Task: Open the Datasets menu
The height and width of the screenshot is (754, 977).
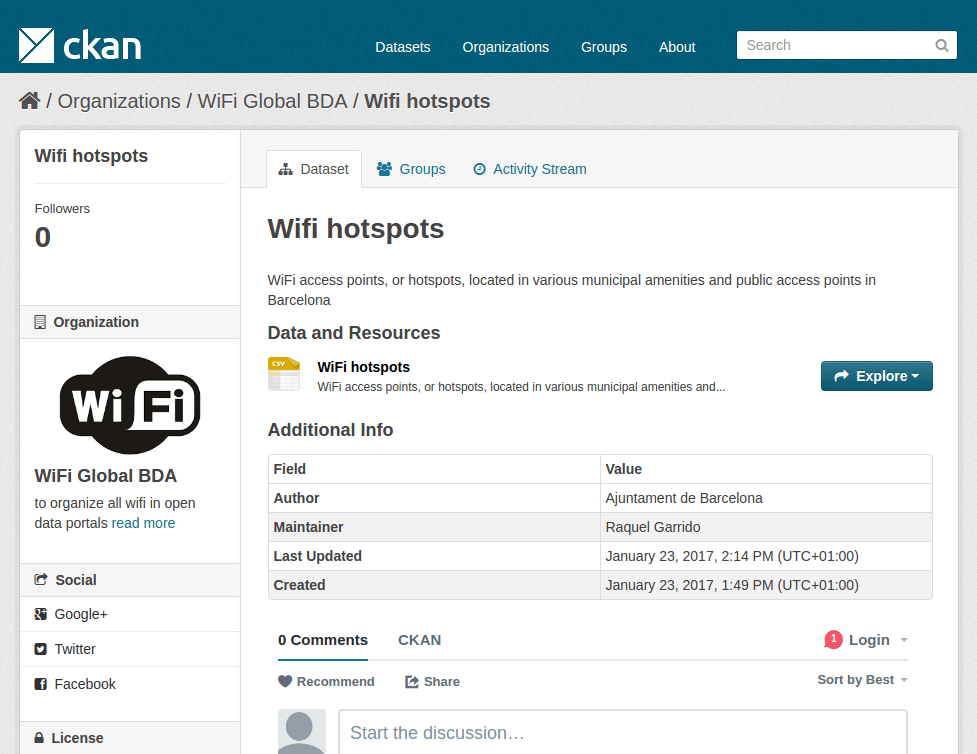Action: pyautogui.click(x=403, y=47)
